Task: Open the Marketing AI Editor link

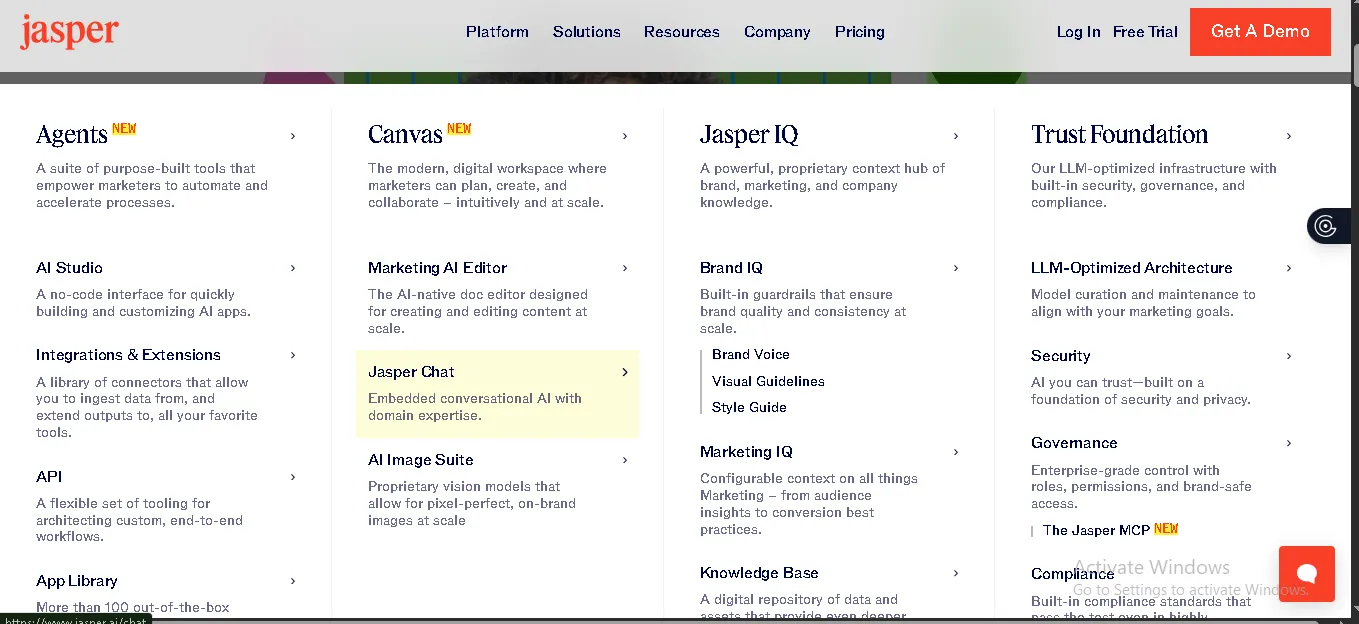Action: pos(437,268)
